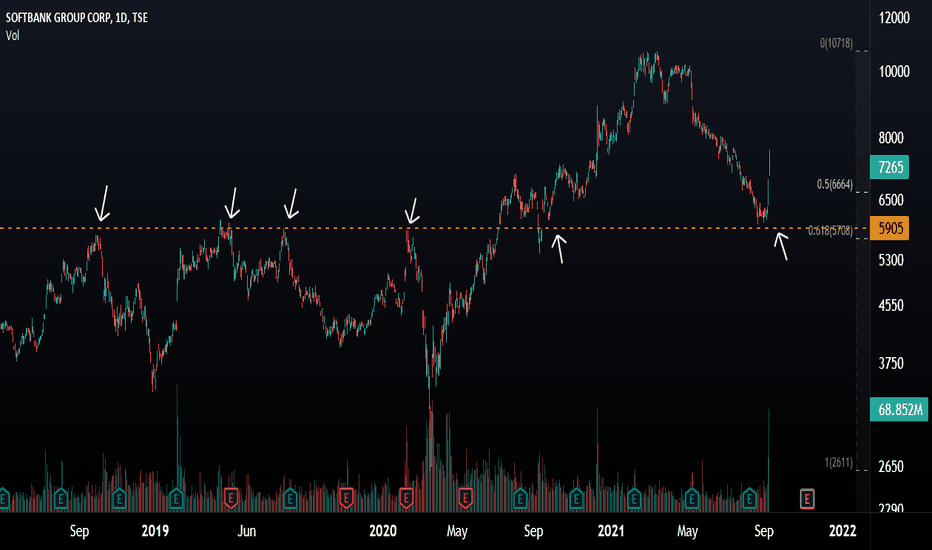
Task: Click the Sep label before 2021 on time axis
Action: point(534,530)
